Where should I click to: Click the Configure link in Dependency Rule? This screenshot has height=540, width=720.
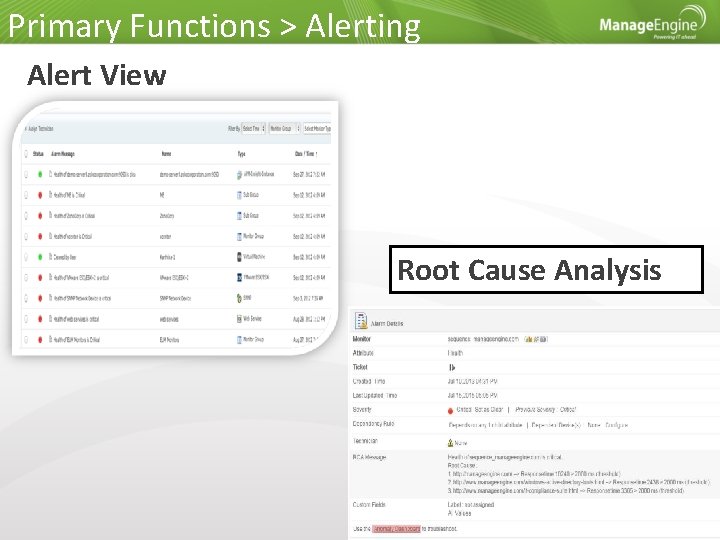point(616,425)
